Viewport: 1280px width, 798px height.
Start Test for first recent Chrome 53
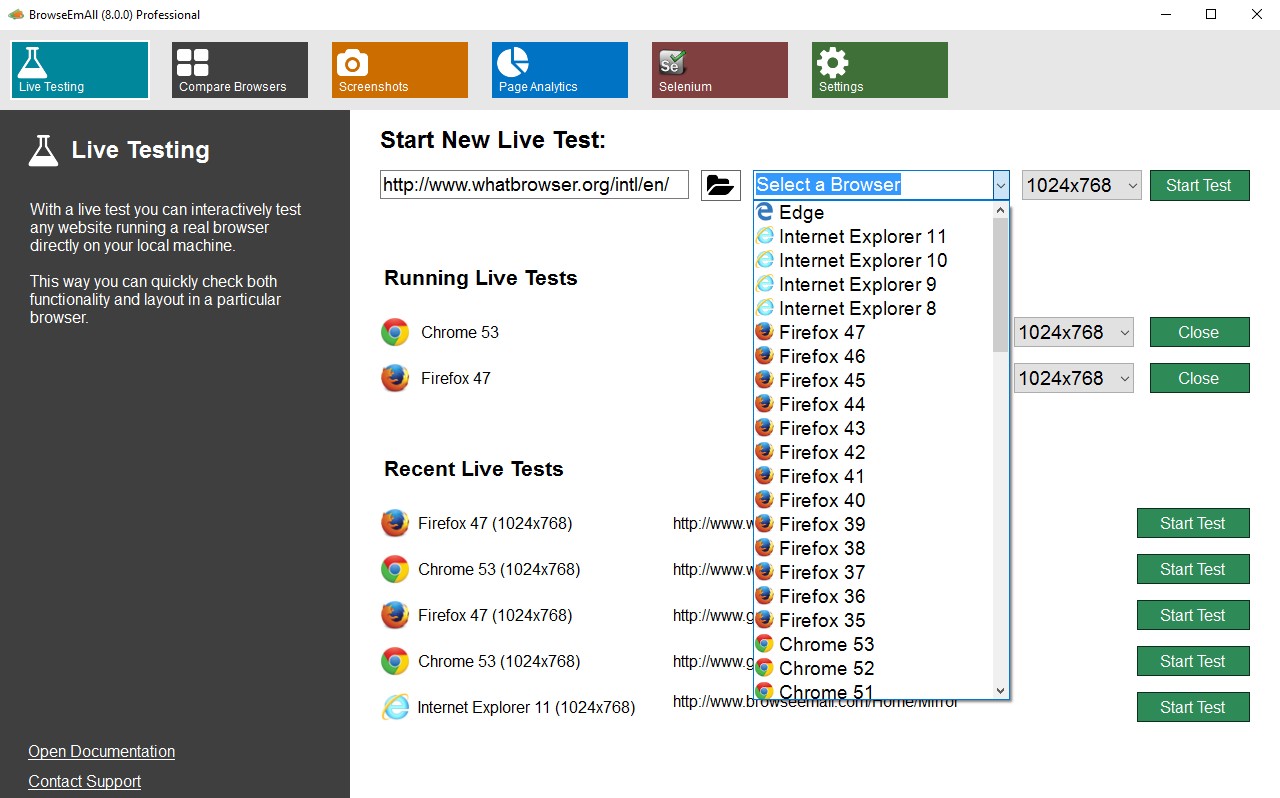(1193, 569)
